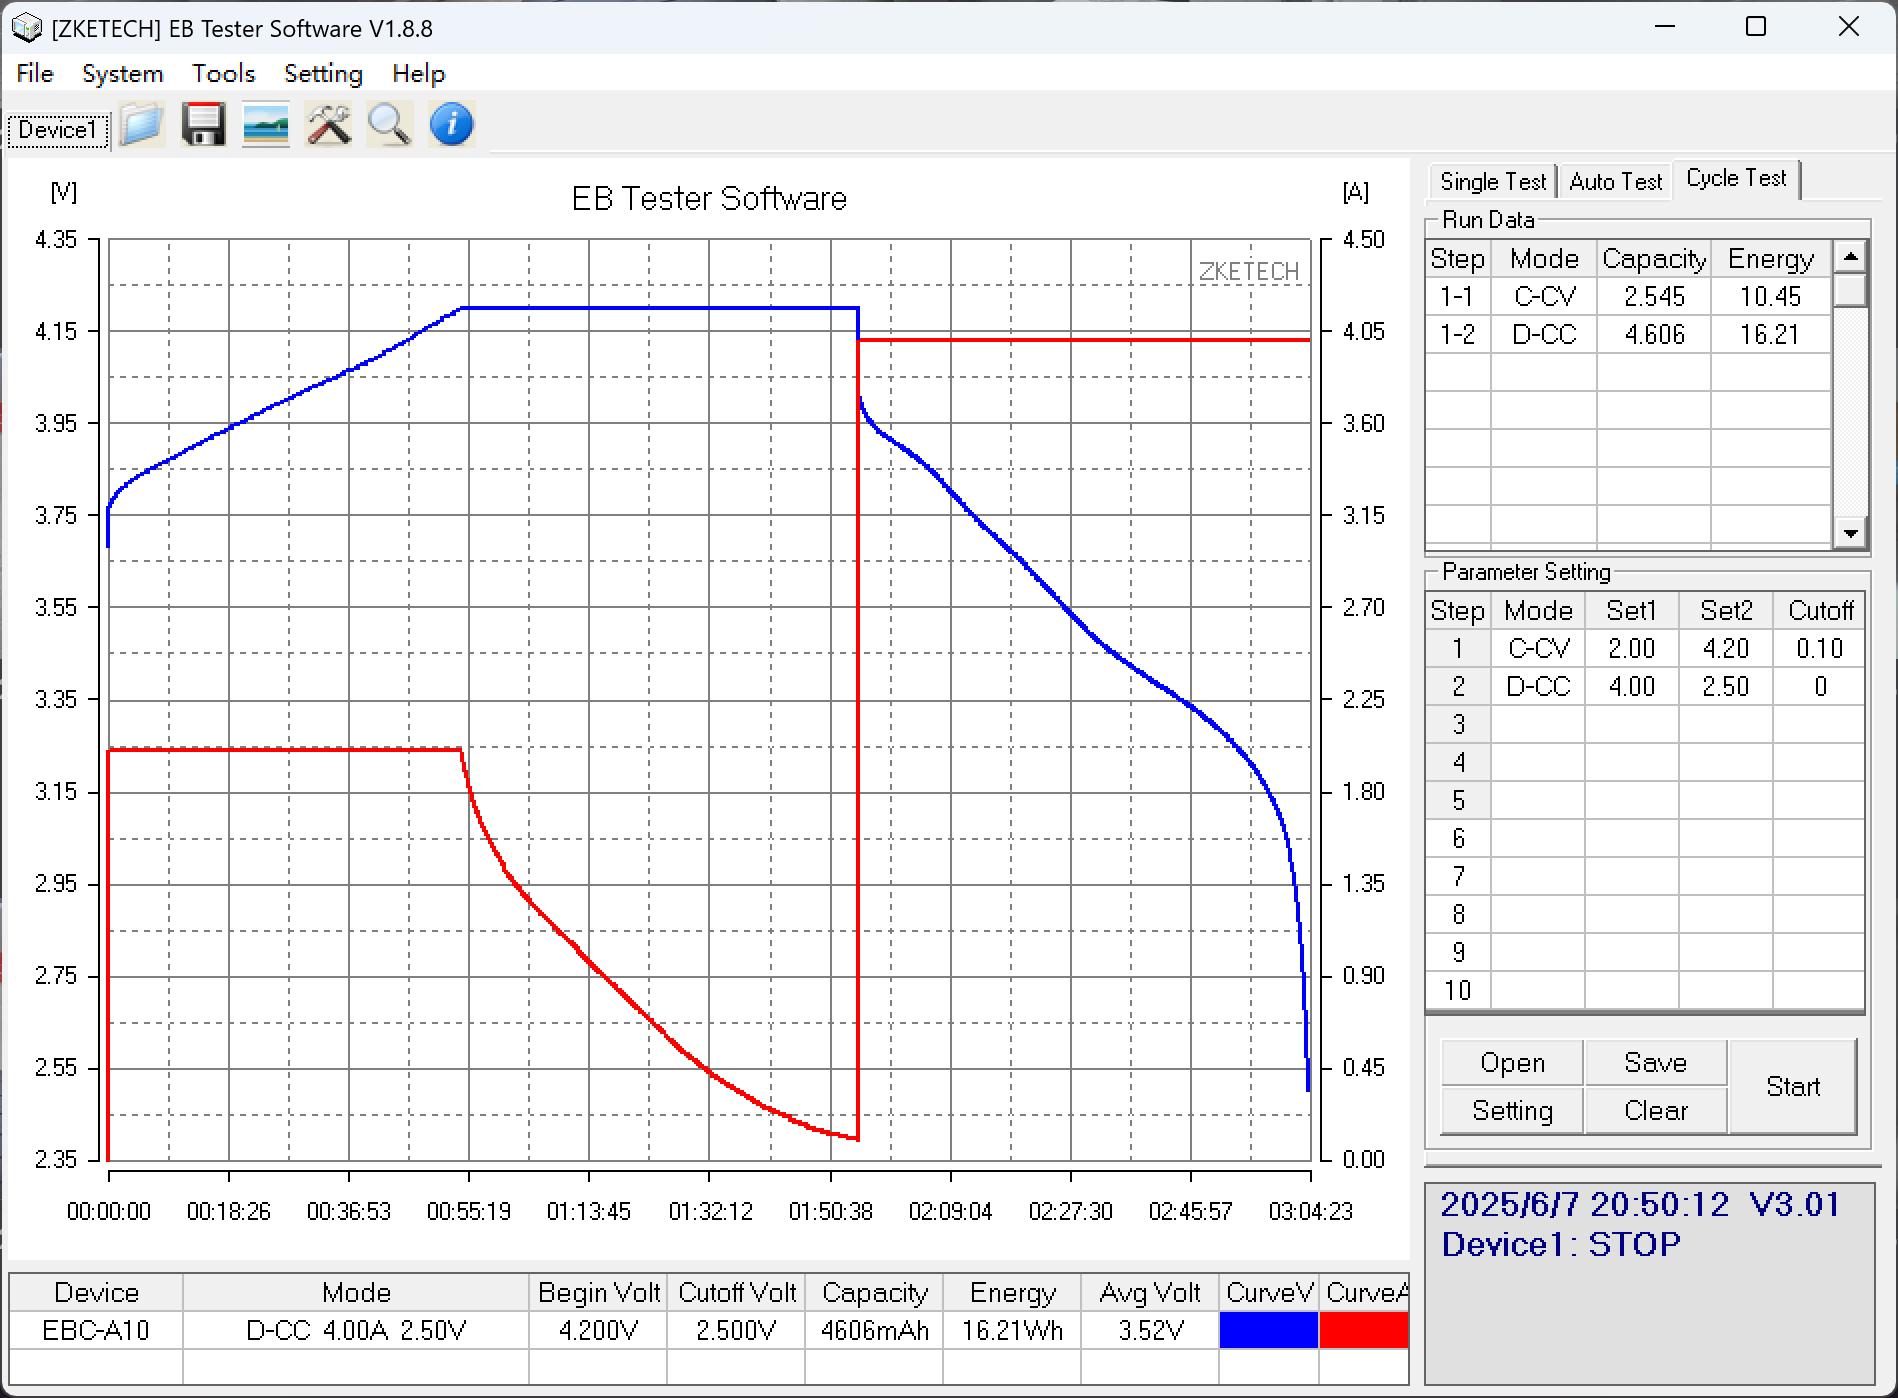Click the Begin Volt value 4.200V

point(598,1331)
